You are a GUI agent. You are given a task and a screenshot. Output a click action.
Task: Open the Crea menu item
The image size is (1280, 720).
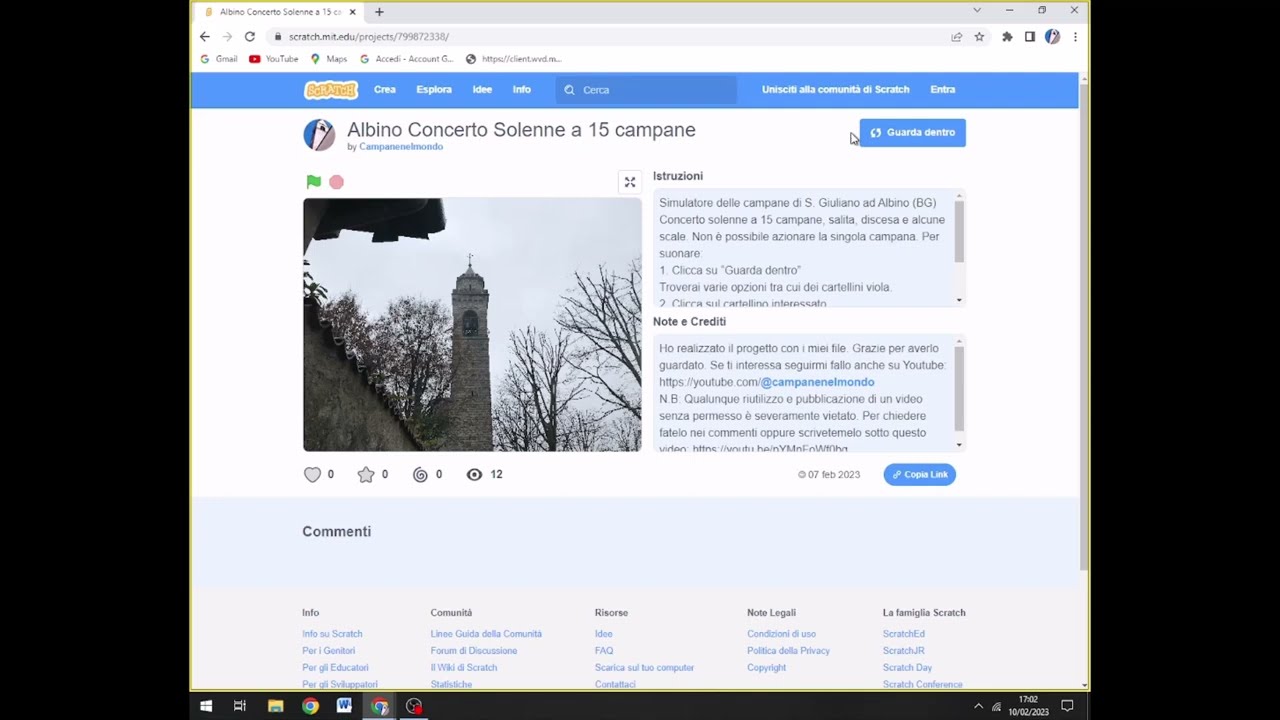[x=385, y=90]
